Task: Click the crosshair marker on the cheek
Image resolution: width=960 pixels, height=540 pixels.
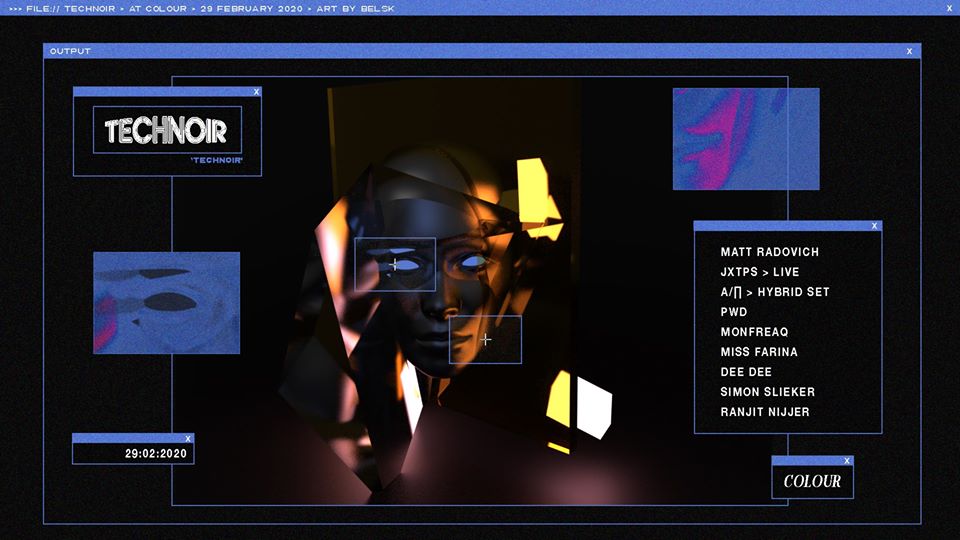Action: coord(486,340)
